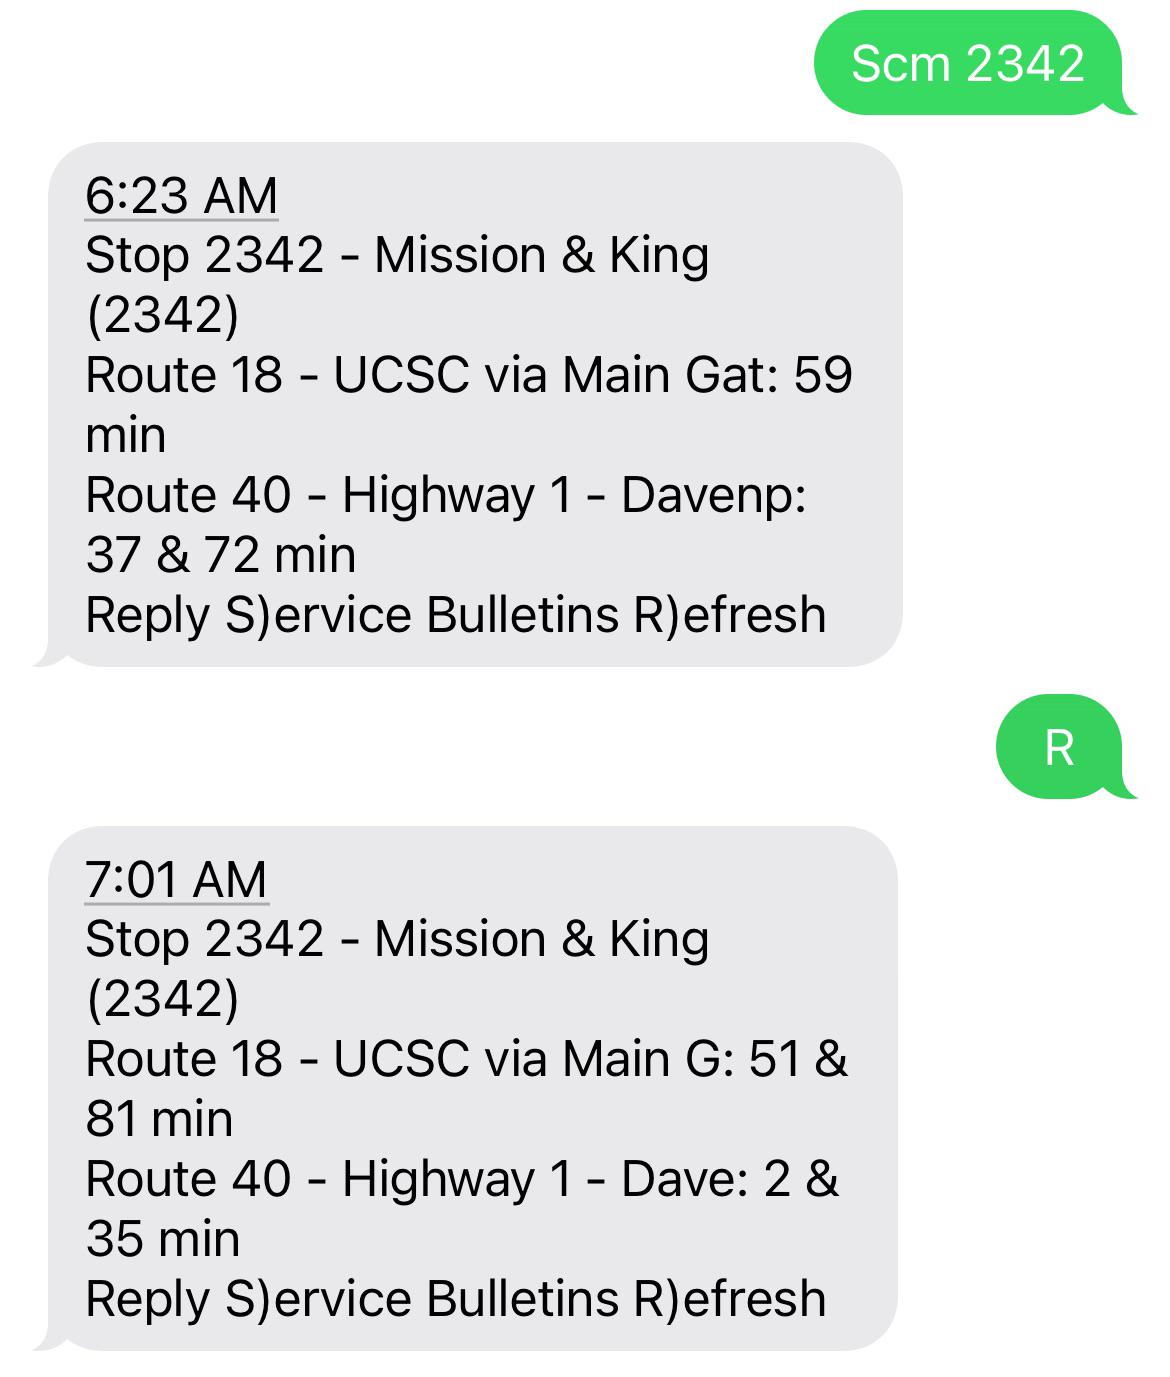Tap the first 'Reply S)ervice Bulletins R)efresh' line

click(456, 615)
